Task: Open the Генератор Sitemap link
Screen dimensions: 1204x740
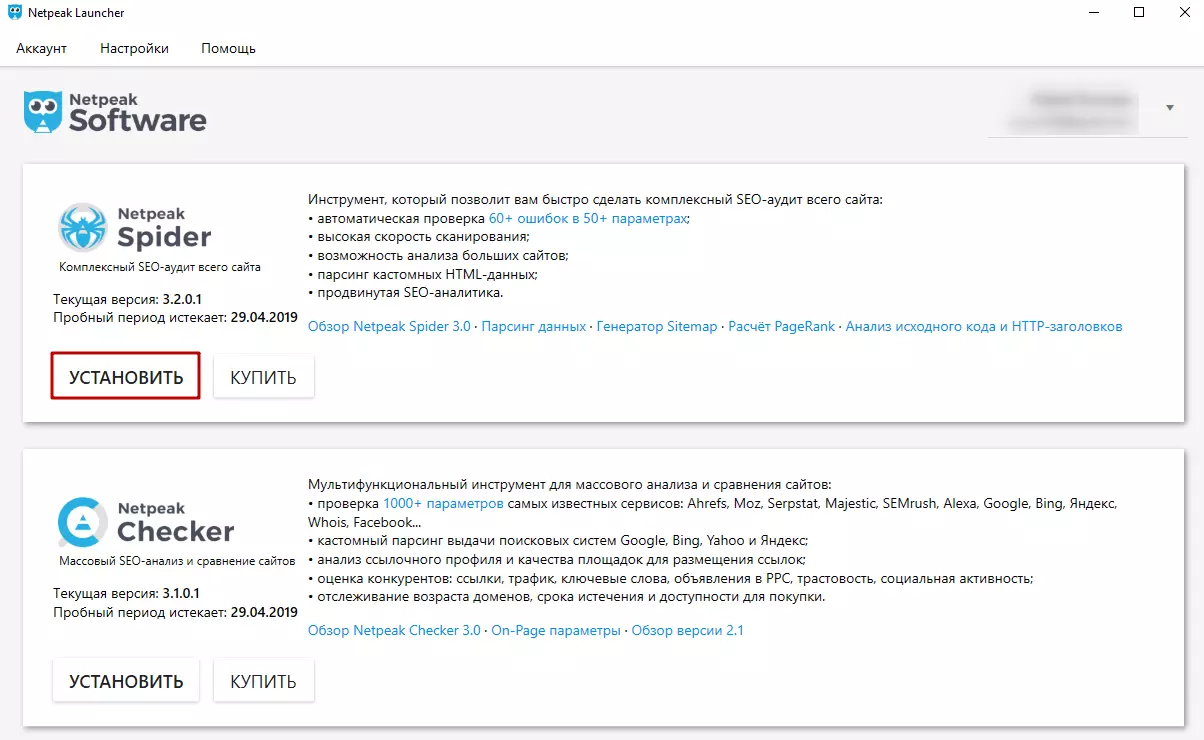Action: (657, 326)
